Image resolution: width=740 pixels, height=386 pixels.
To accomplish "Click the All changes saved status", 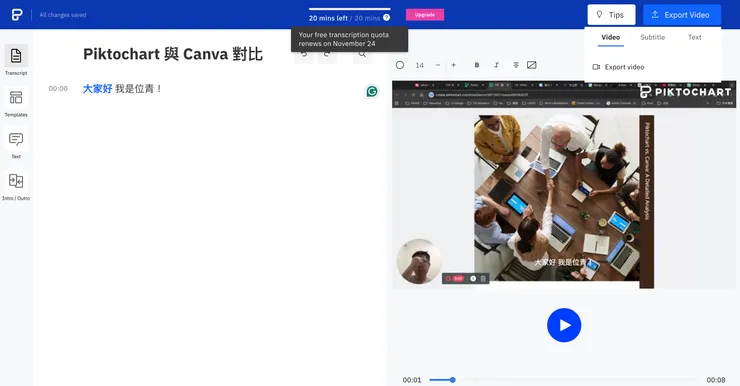I will (x=63, y=15).
